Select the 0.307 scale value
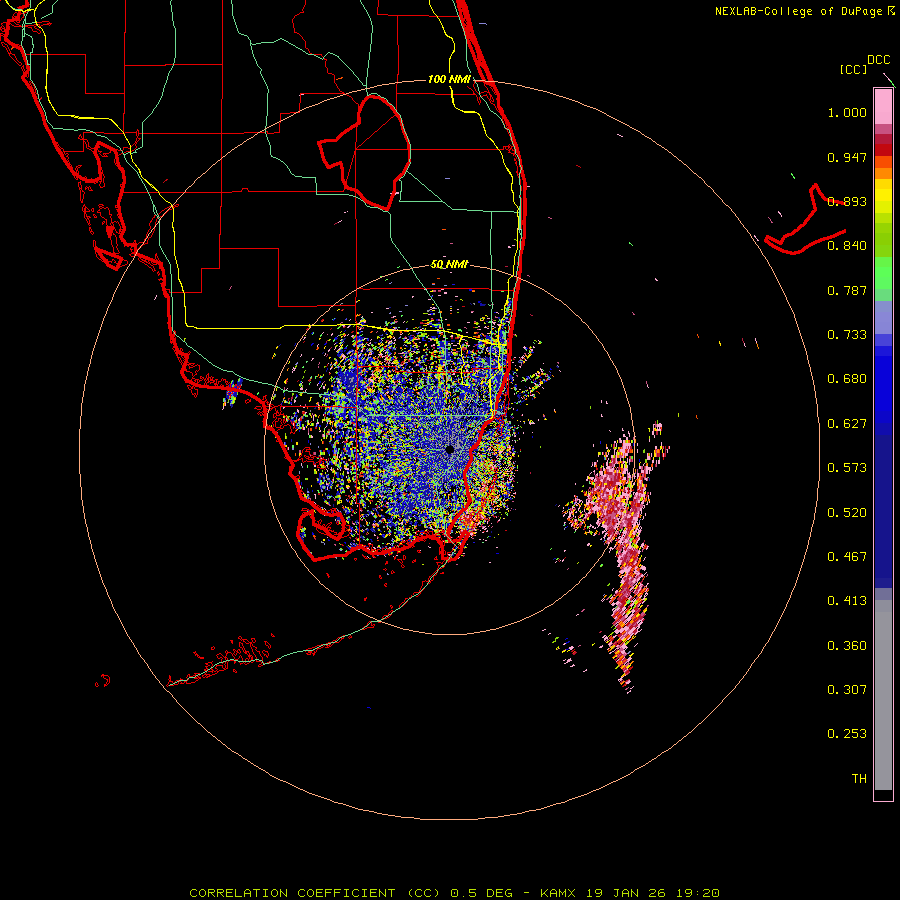The image size is (900, 900). (847, 690)
